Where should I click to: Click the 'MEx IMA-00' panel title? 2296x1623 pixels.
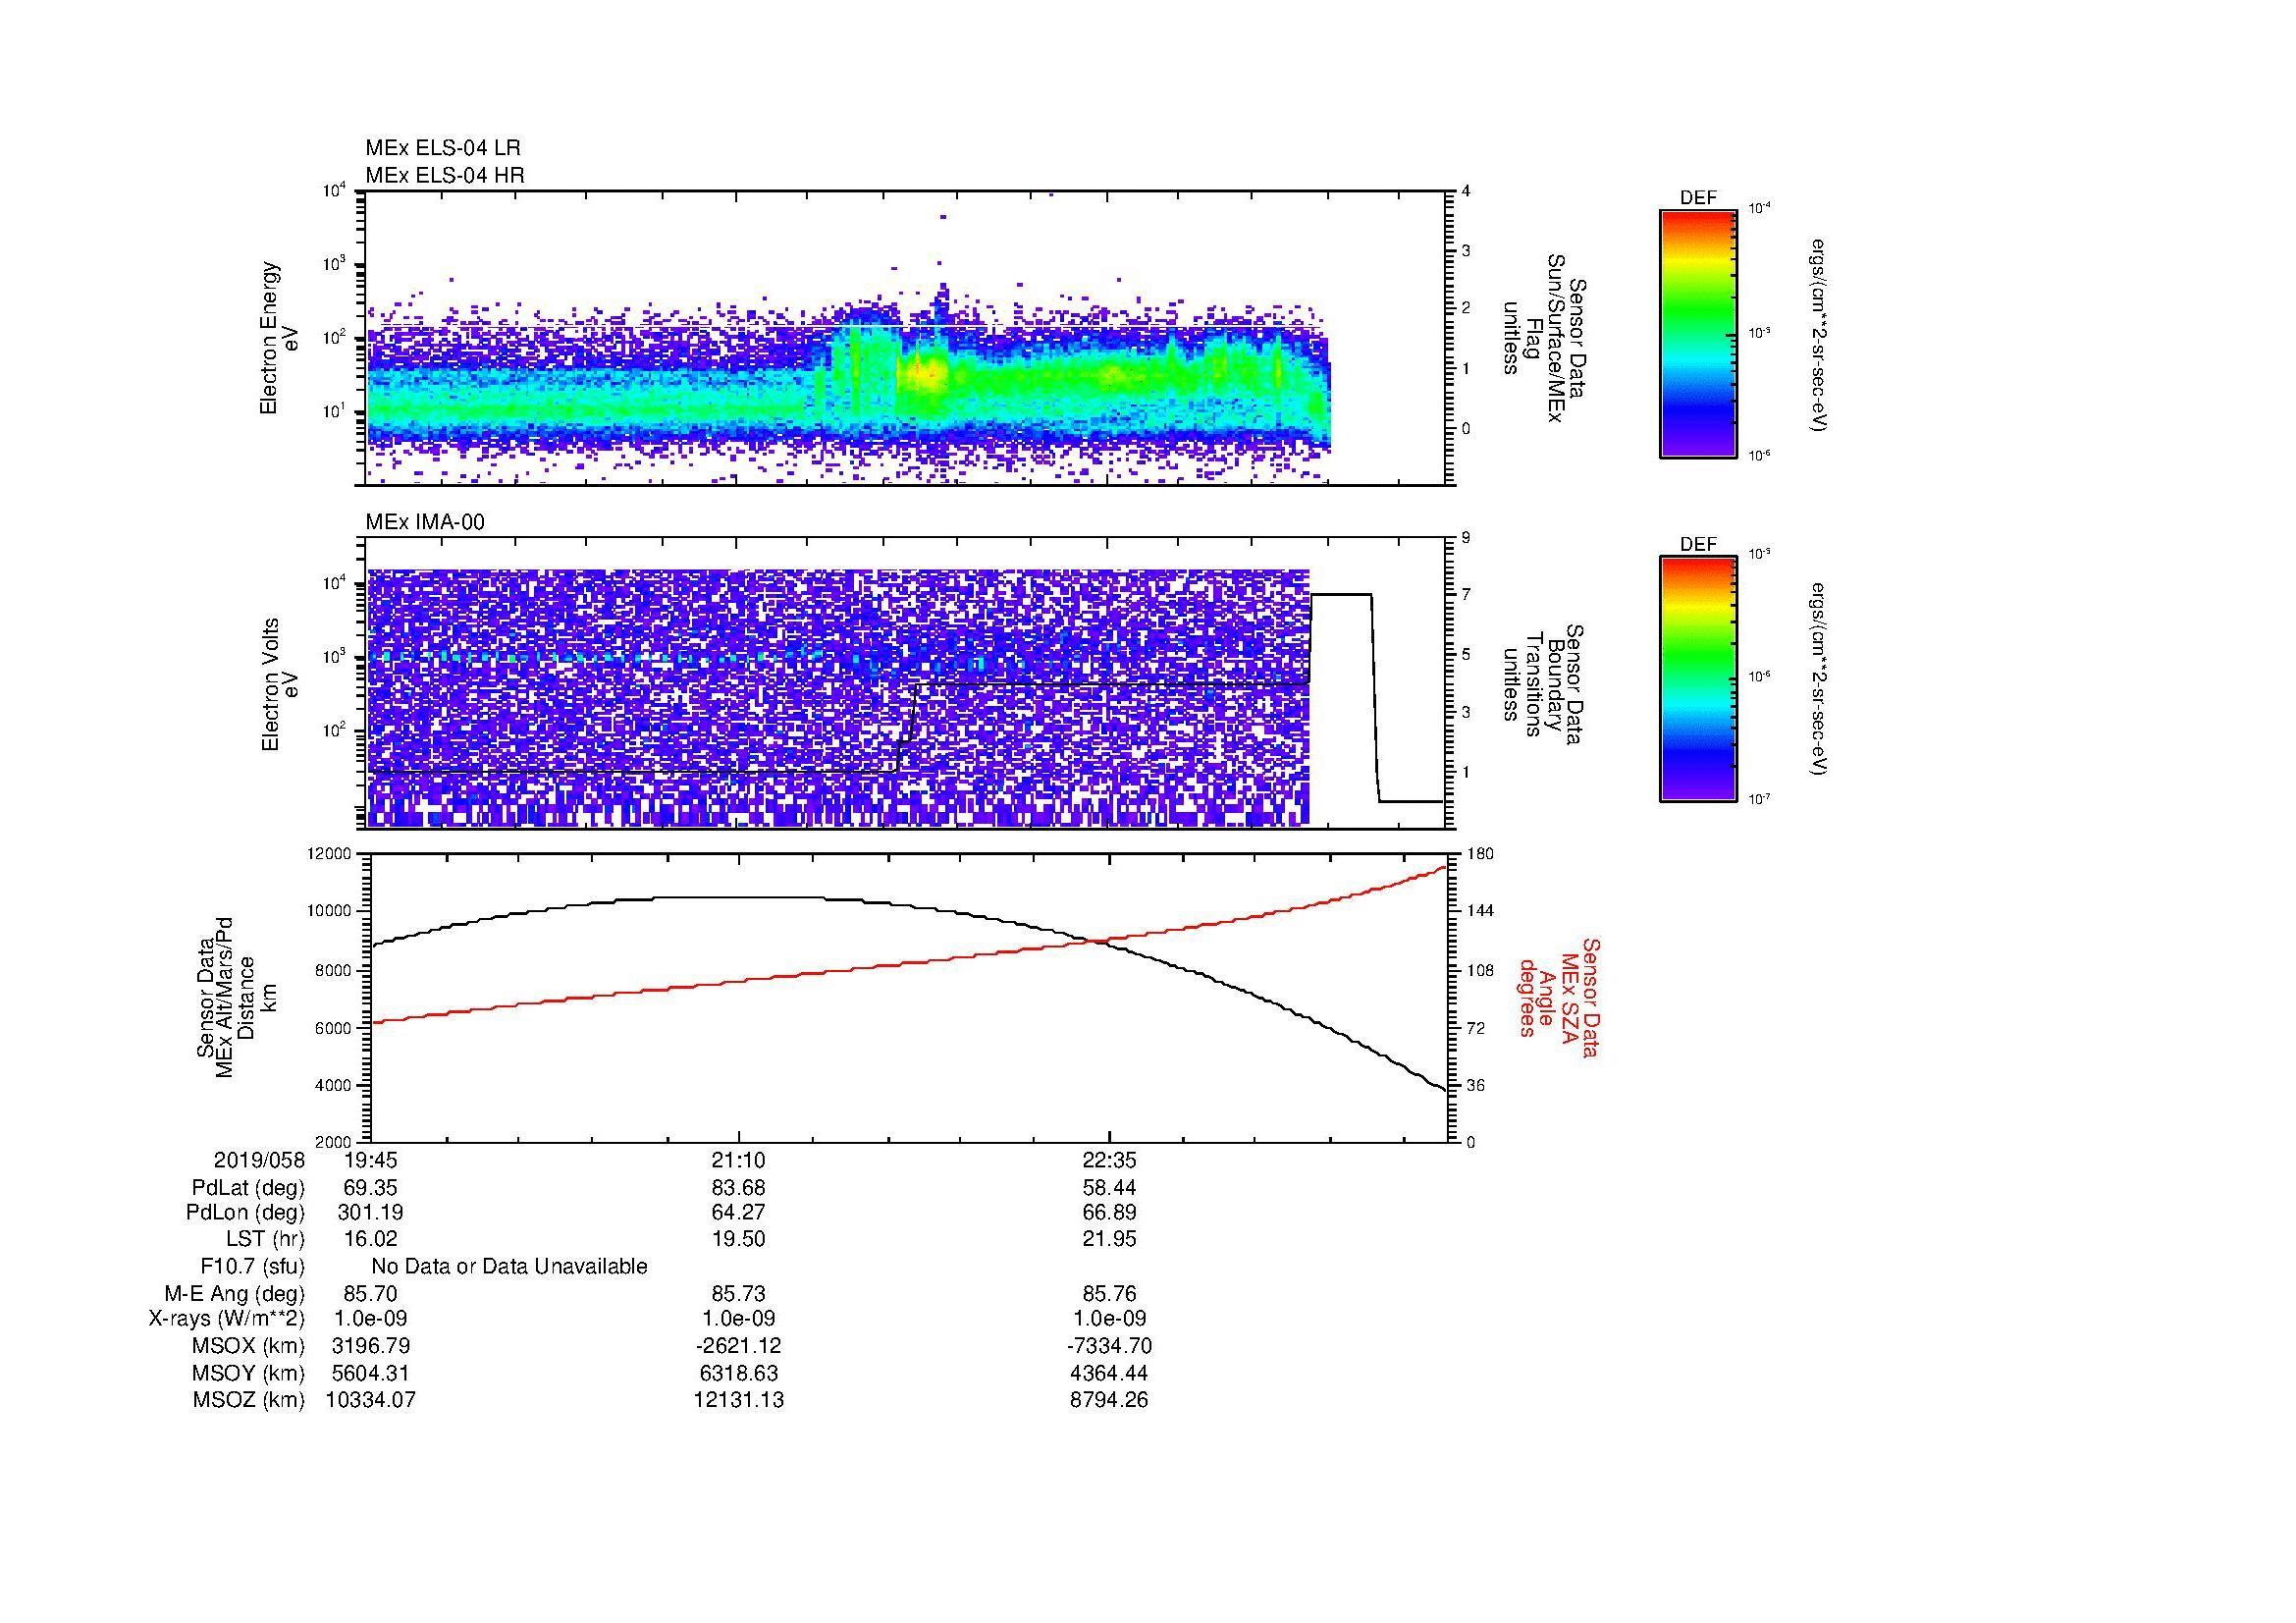tap(425, 522)
